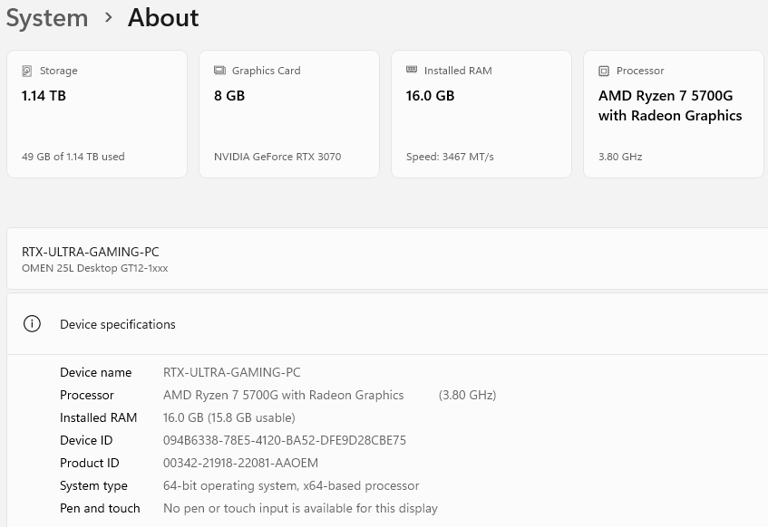Collapse the Device specifications section
The width and height of the screenshot is (768, 527).
tap(387, 324)
